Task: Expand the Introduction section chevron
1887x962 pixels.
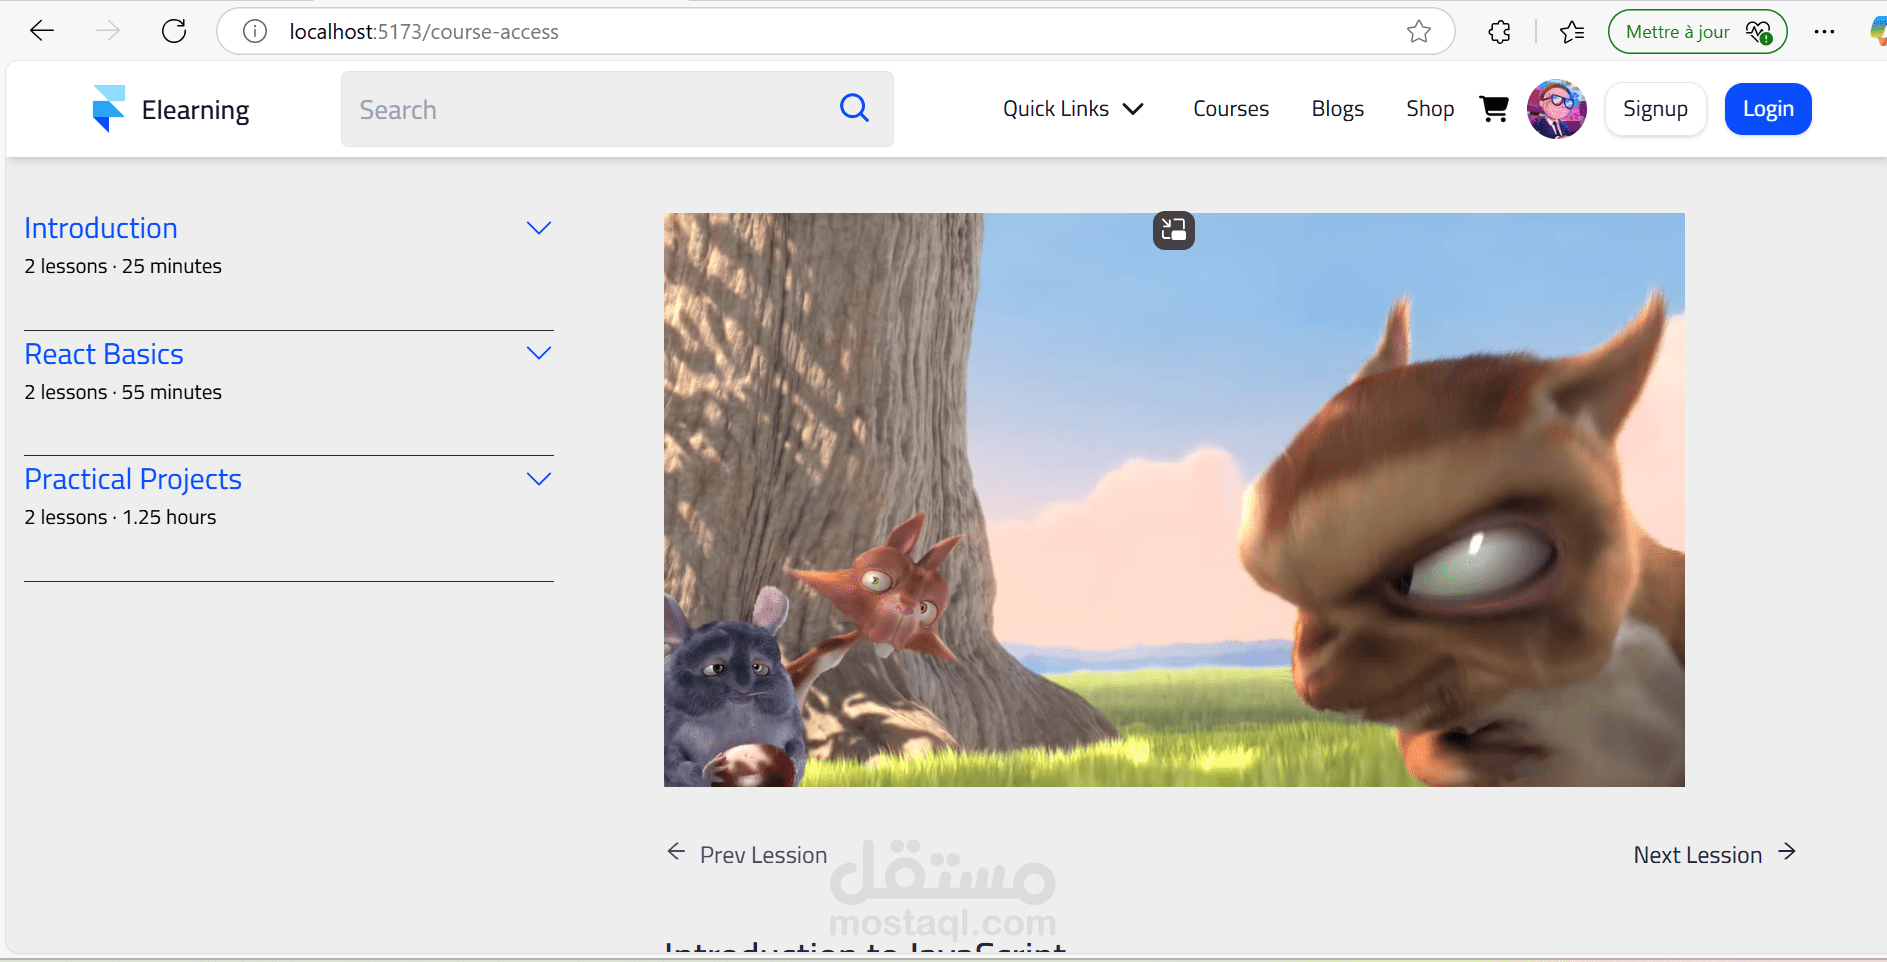Action: click(x=539, y=228)
